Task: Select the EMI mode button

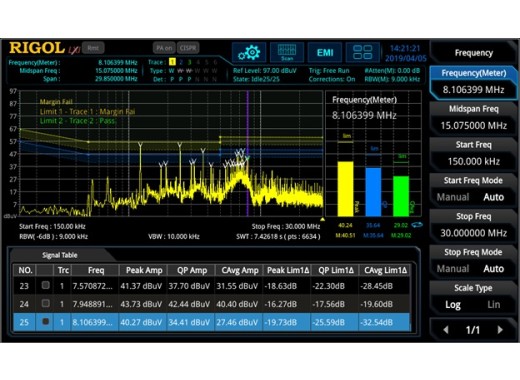Action: pos(325,53)
